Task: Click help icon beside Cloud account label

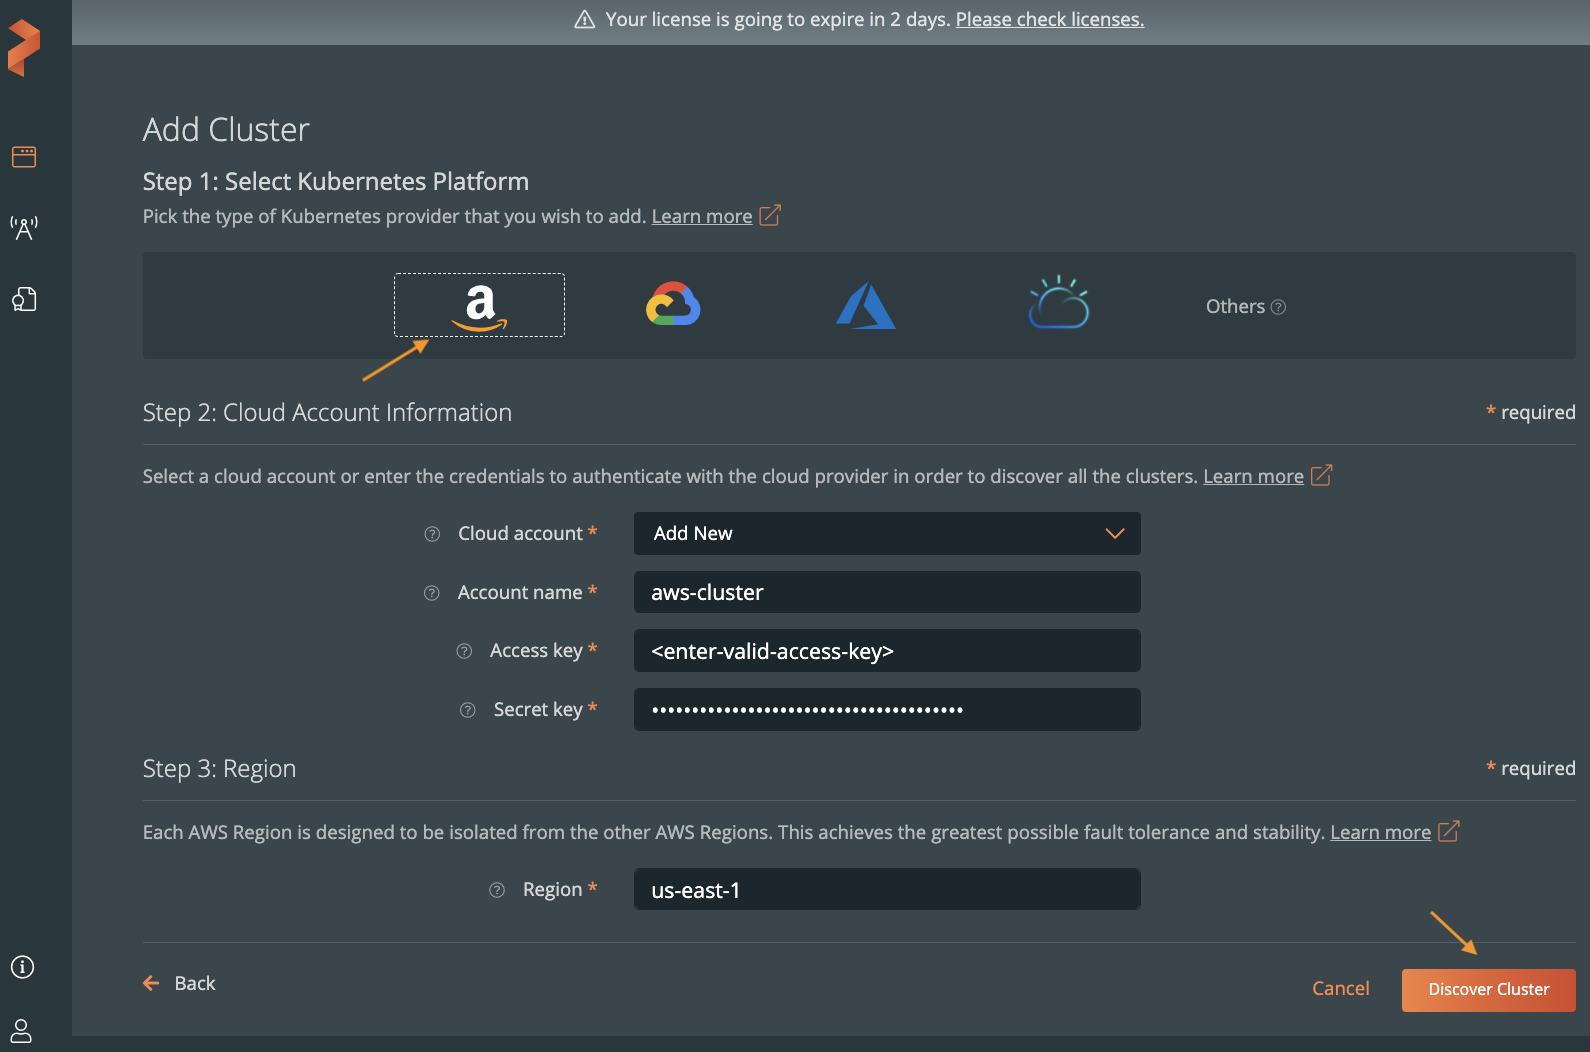Action: (x=432, y=534)
